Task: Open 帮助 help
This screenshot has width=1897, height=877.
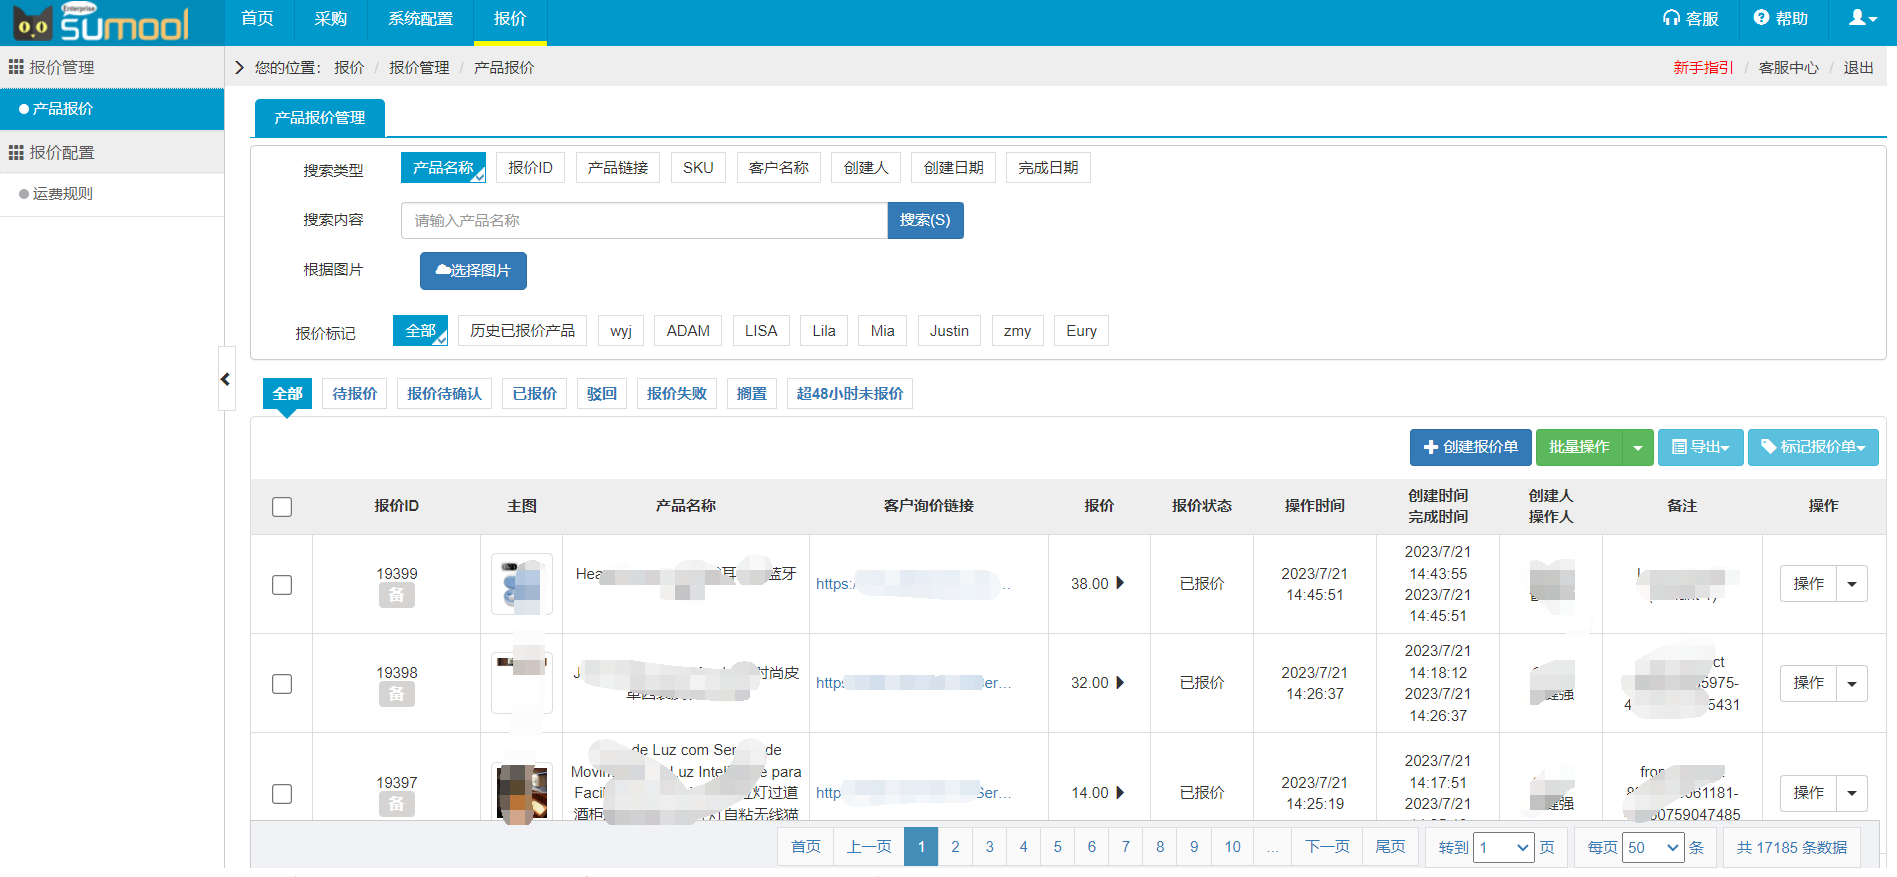Action: point(1780,18)
